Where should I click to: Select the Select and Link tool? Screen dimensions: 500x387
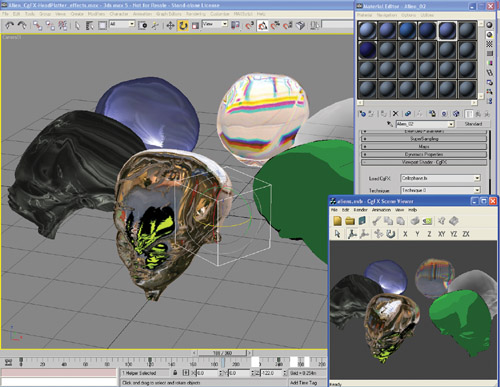point(37,26)
